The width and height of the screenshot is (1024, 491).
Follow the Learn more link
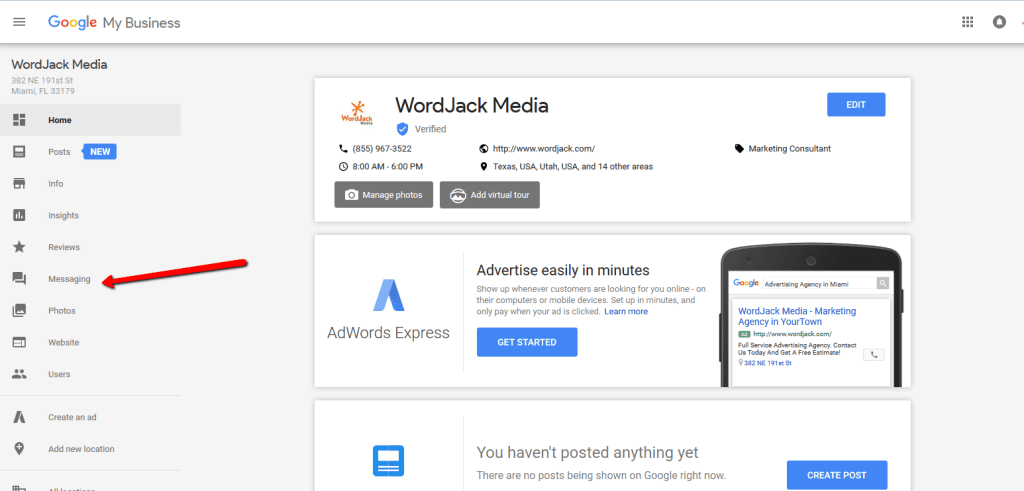[x=626, y=311]
